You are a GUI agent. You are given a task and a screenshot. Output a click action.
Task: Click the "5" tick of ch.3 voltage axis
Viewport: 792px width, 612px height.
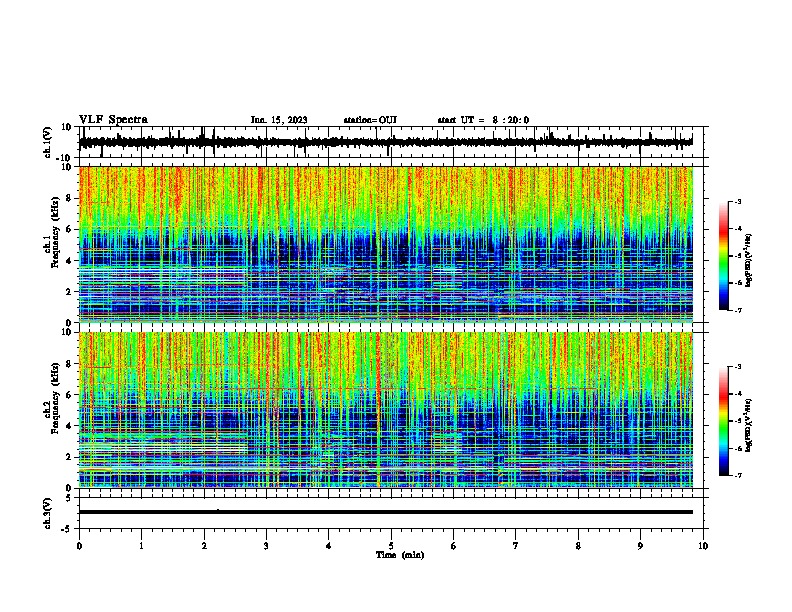click(x=69, y=497)
